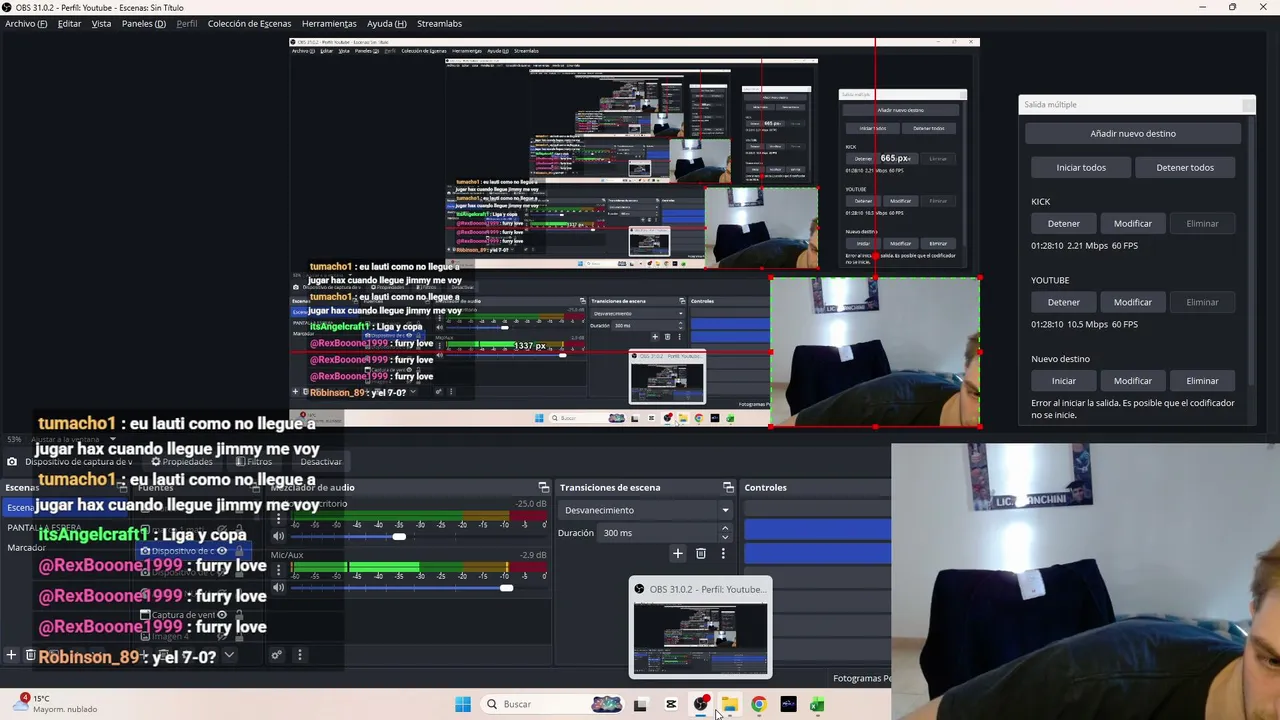The image size is (1280, 720).
Task: Click Modificar for the YOUTUBE destination
Action: [x=1133, y=302]
